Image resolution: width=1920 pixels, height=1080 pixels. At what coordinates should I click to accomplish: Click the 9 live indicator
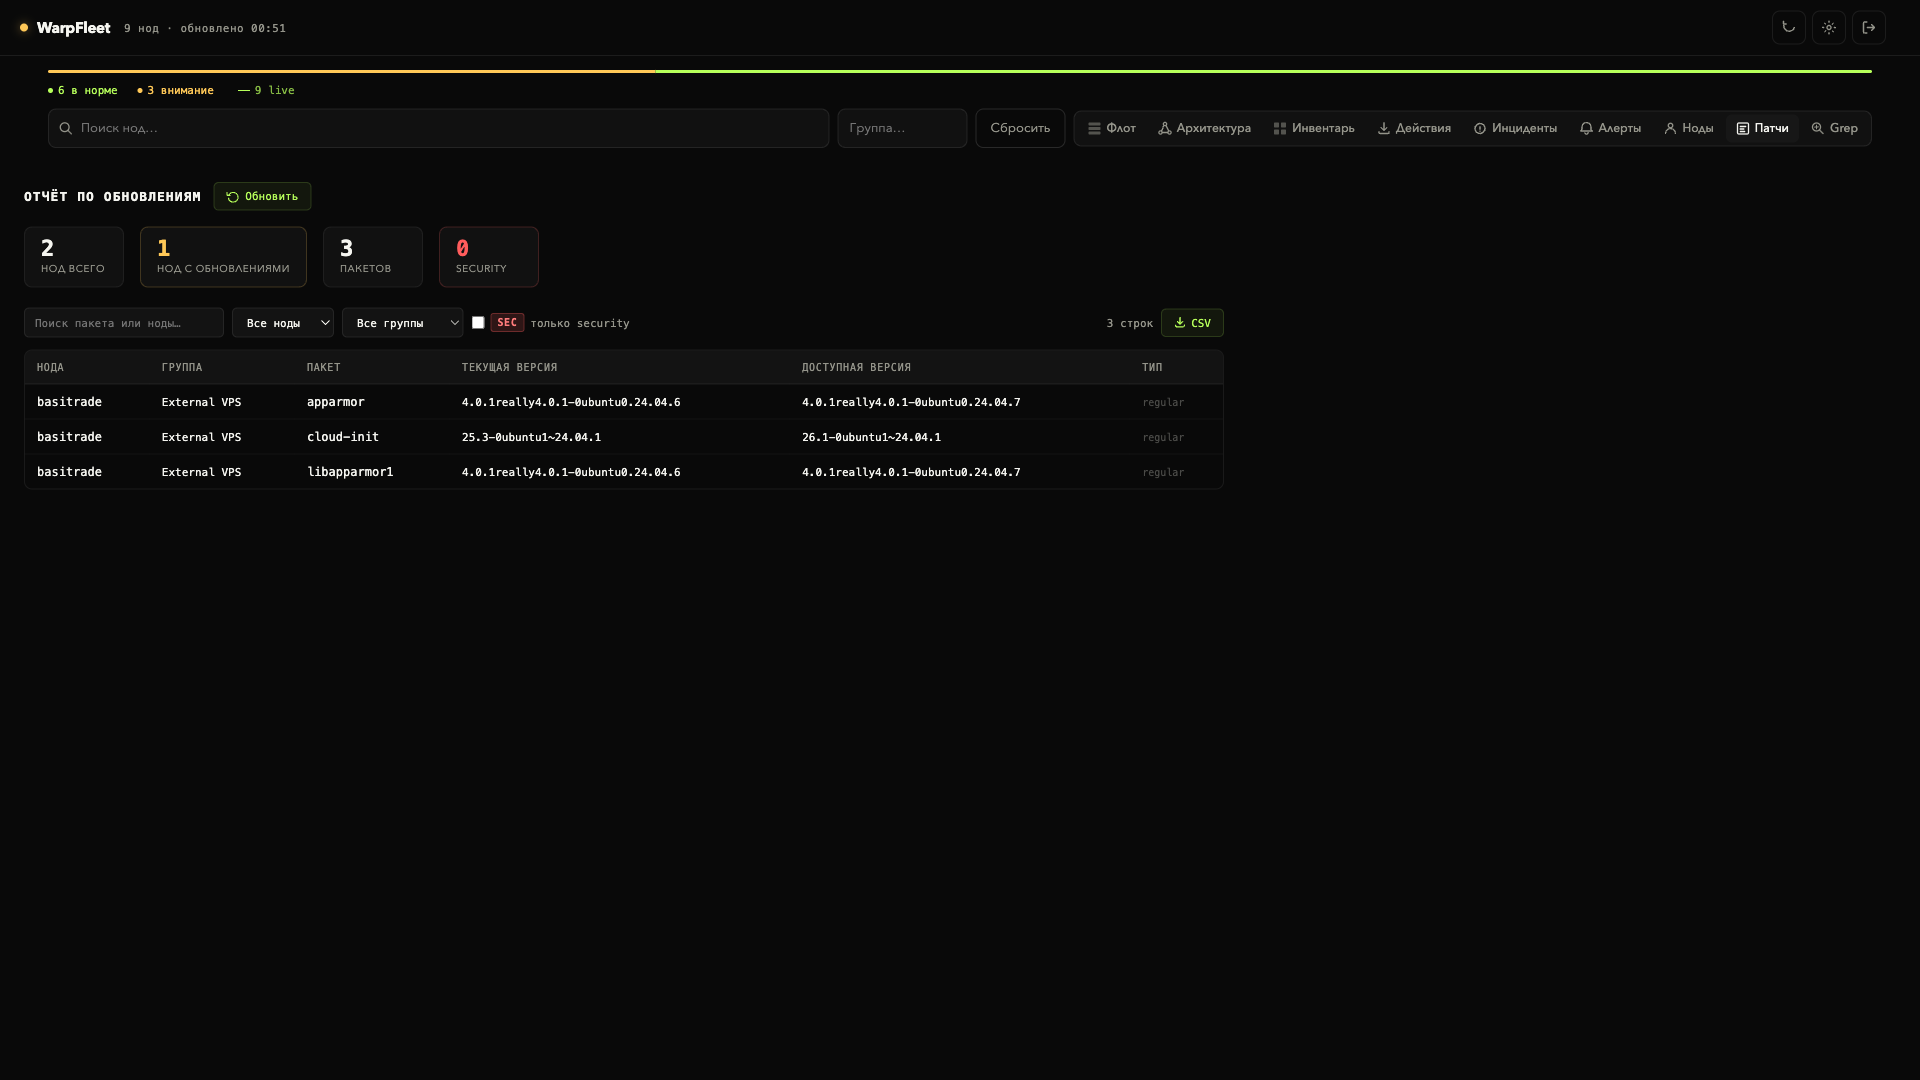[x=266, y=90]
